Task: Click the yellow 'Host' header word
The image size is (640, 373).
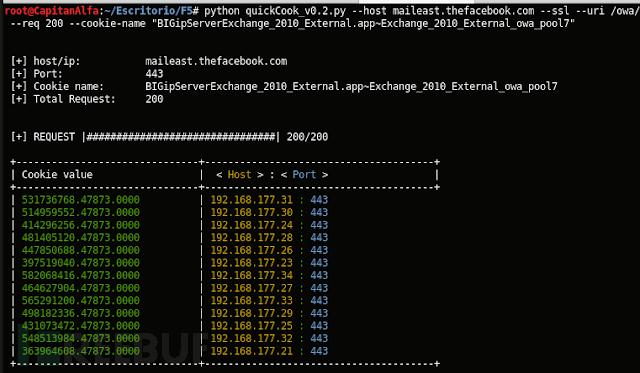Action: click(239, 175)
